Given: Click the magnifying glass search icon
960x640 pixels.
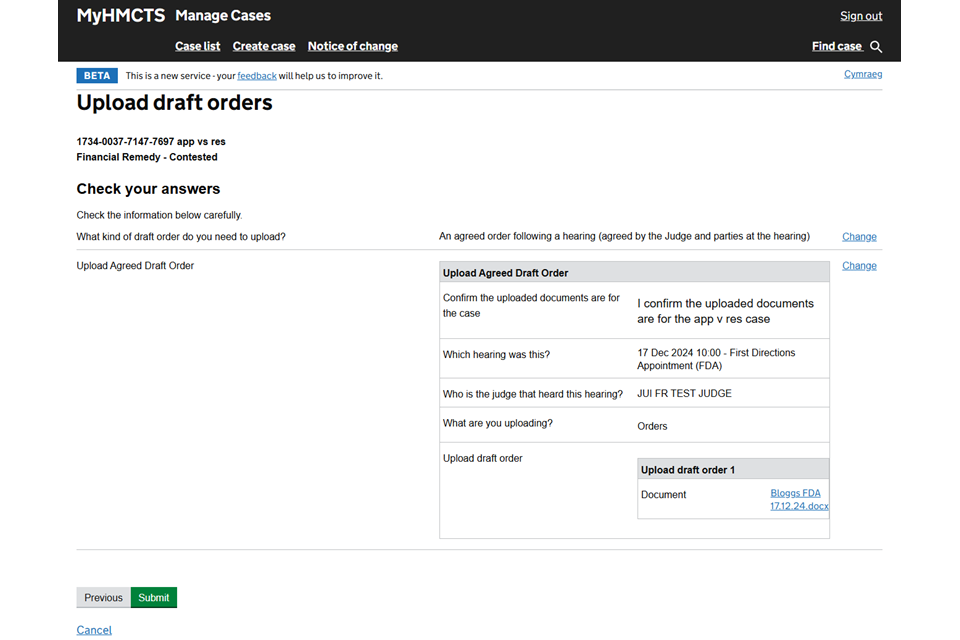Looking at the screenshot, I should point(876,47).
